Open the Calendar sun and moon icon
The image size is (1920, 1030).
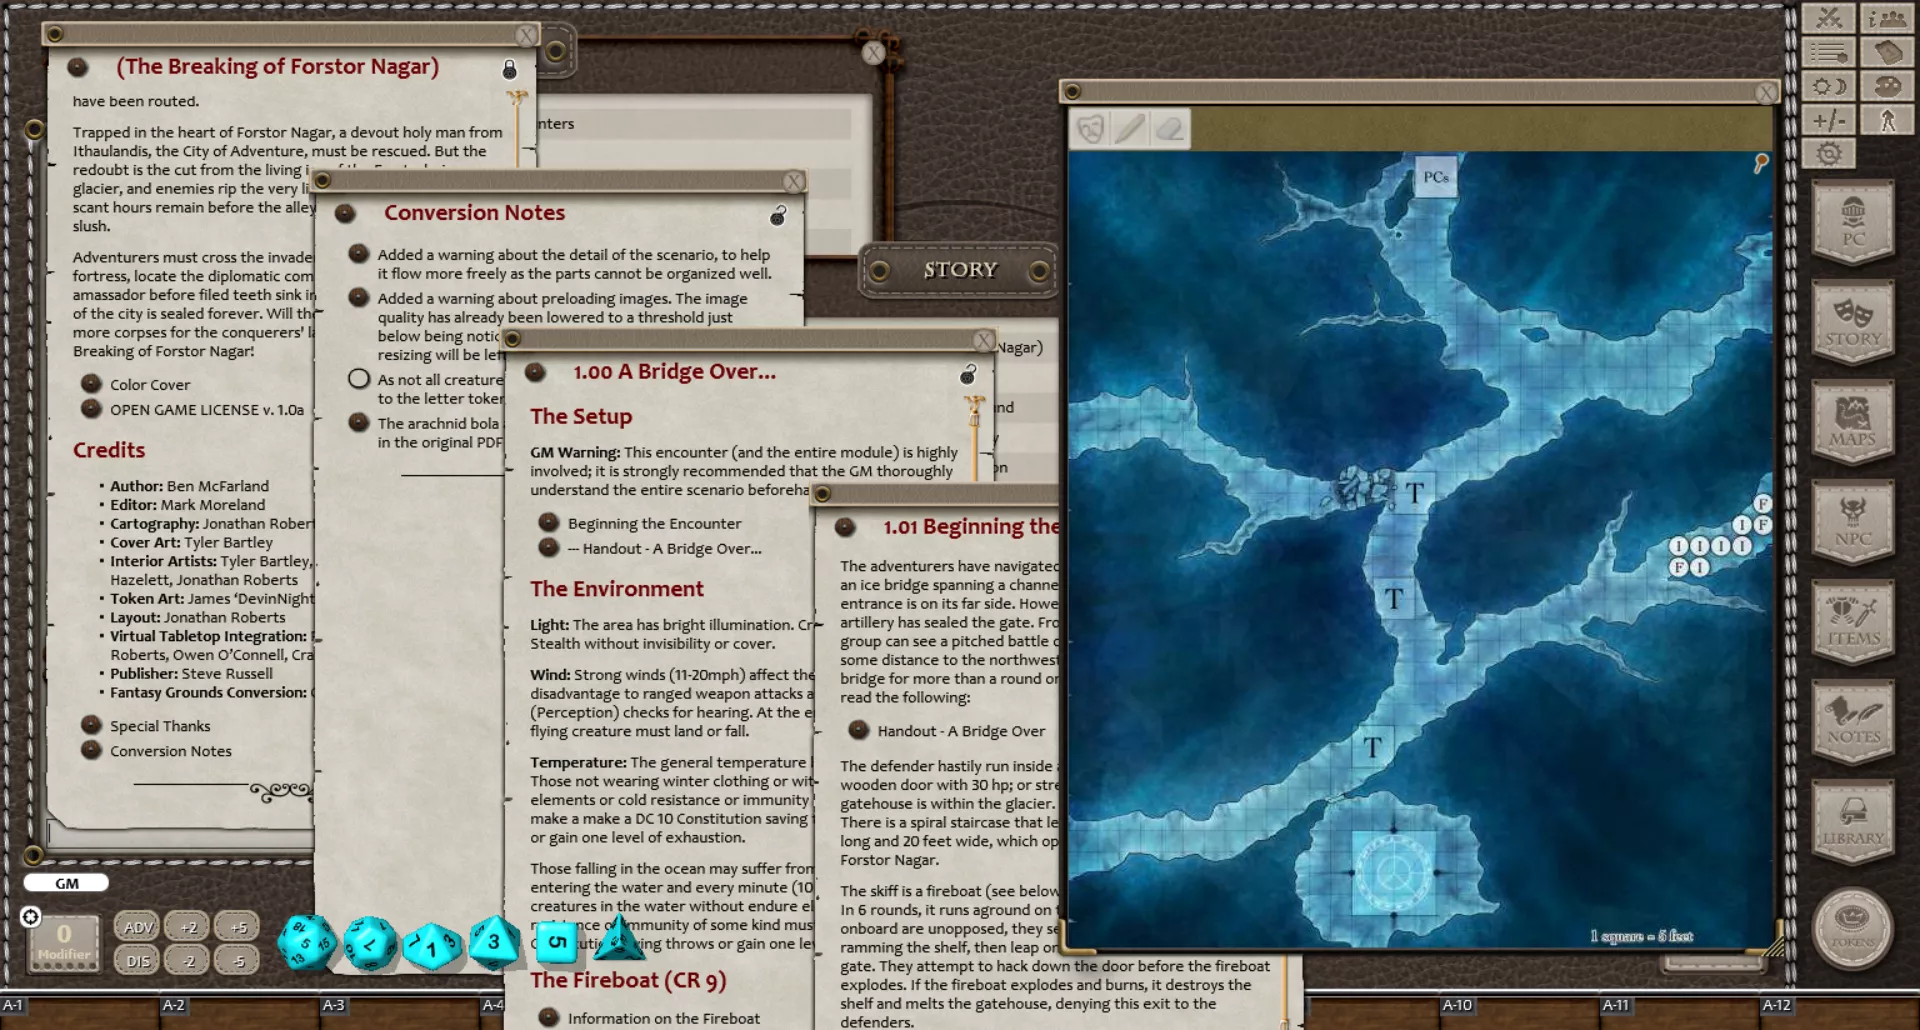1829,86
